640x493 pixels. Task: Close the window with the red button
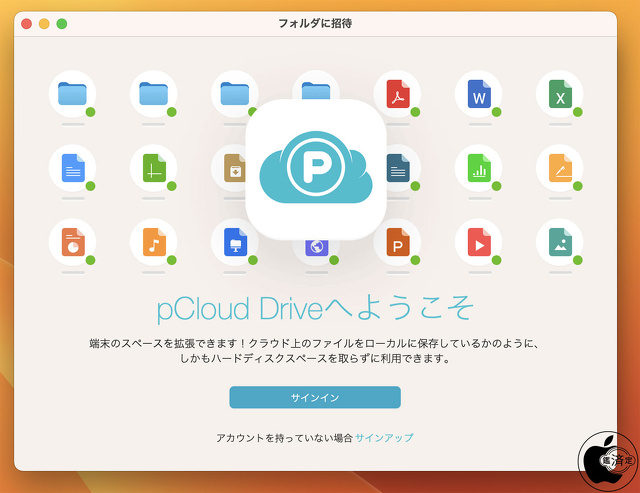pos(26,23)
